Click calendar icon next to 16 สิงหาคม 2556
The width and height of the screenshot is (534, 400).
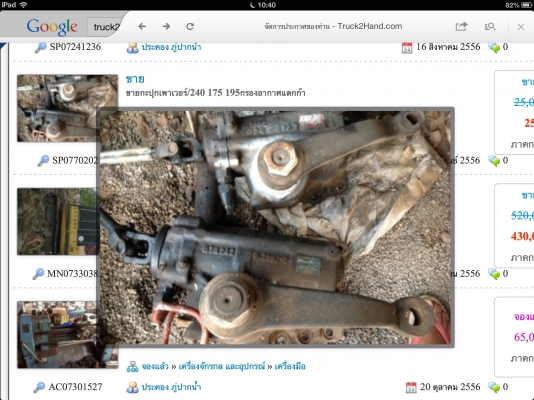[x=407, y=47]
